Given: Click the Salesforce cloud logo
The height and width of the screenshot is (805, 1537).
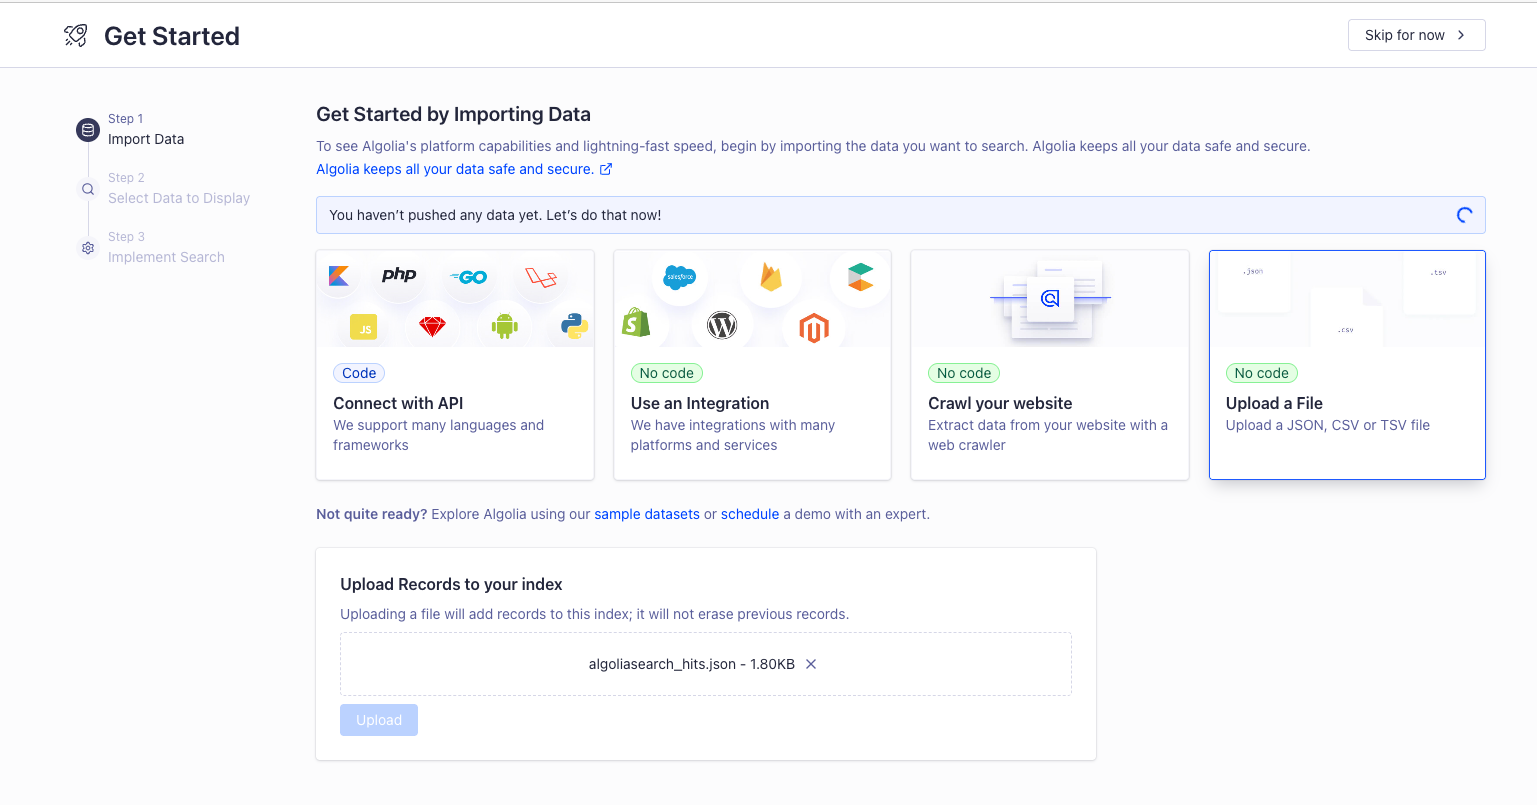Looking at the screenshot, I should [680, 277].
